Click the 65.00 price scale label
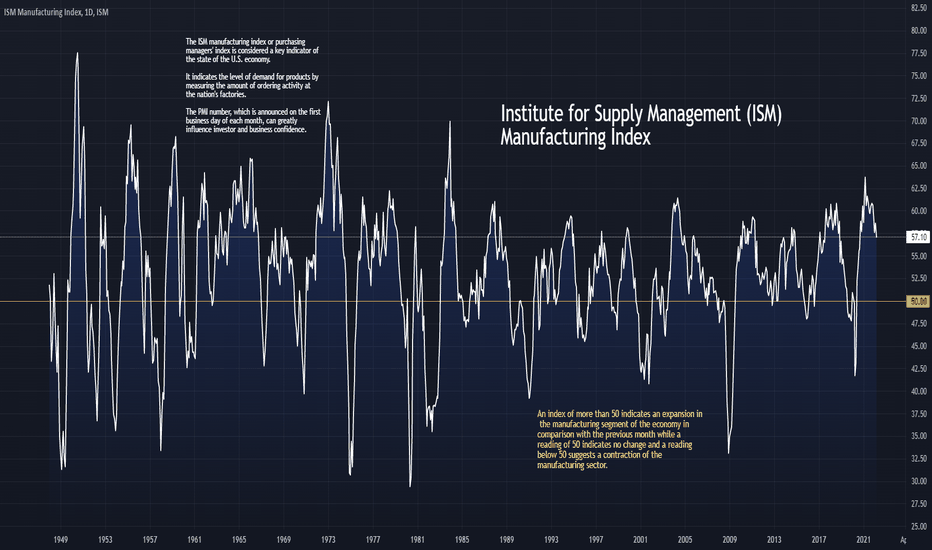 918,166
